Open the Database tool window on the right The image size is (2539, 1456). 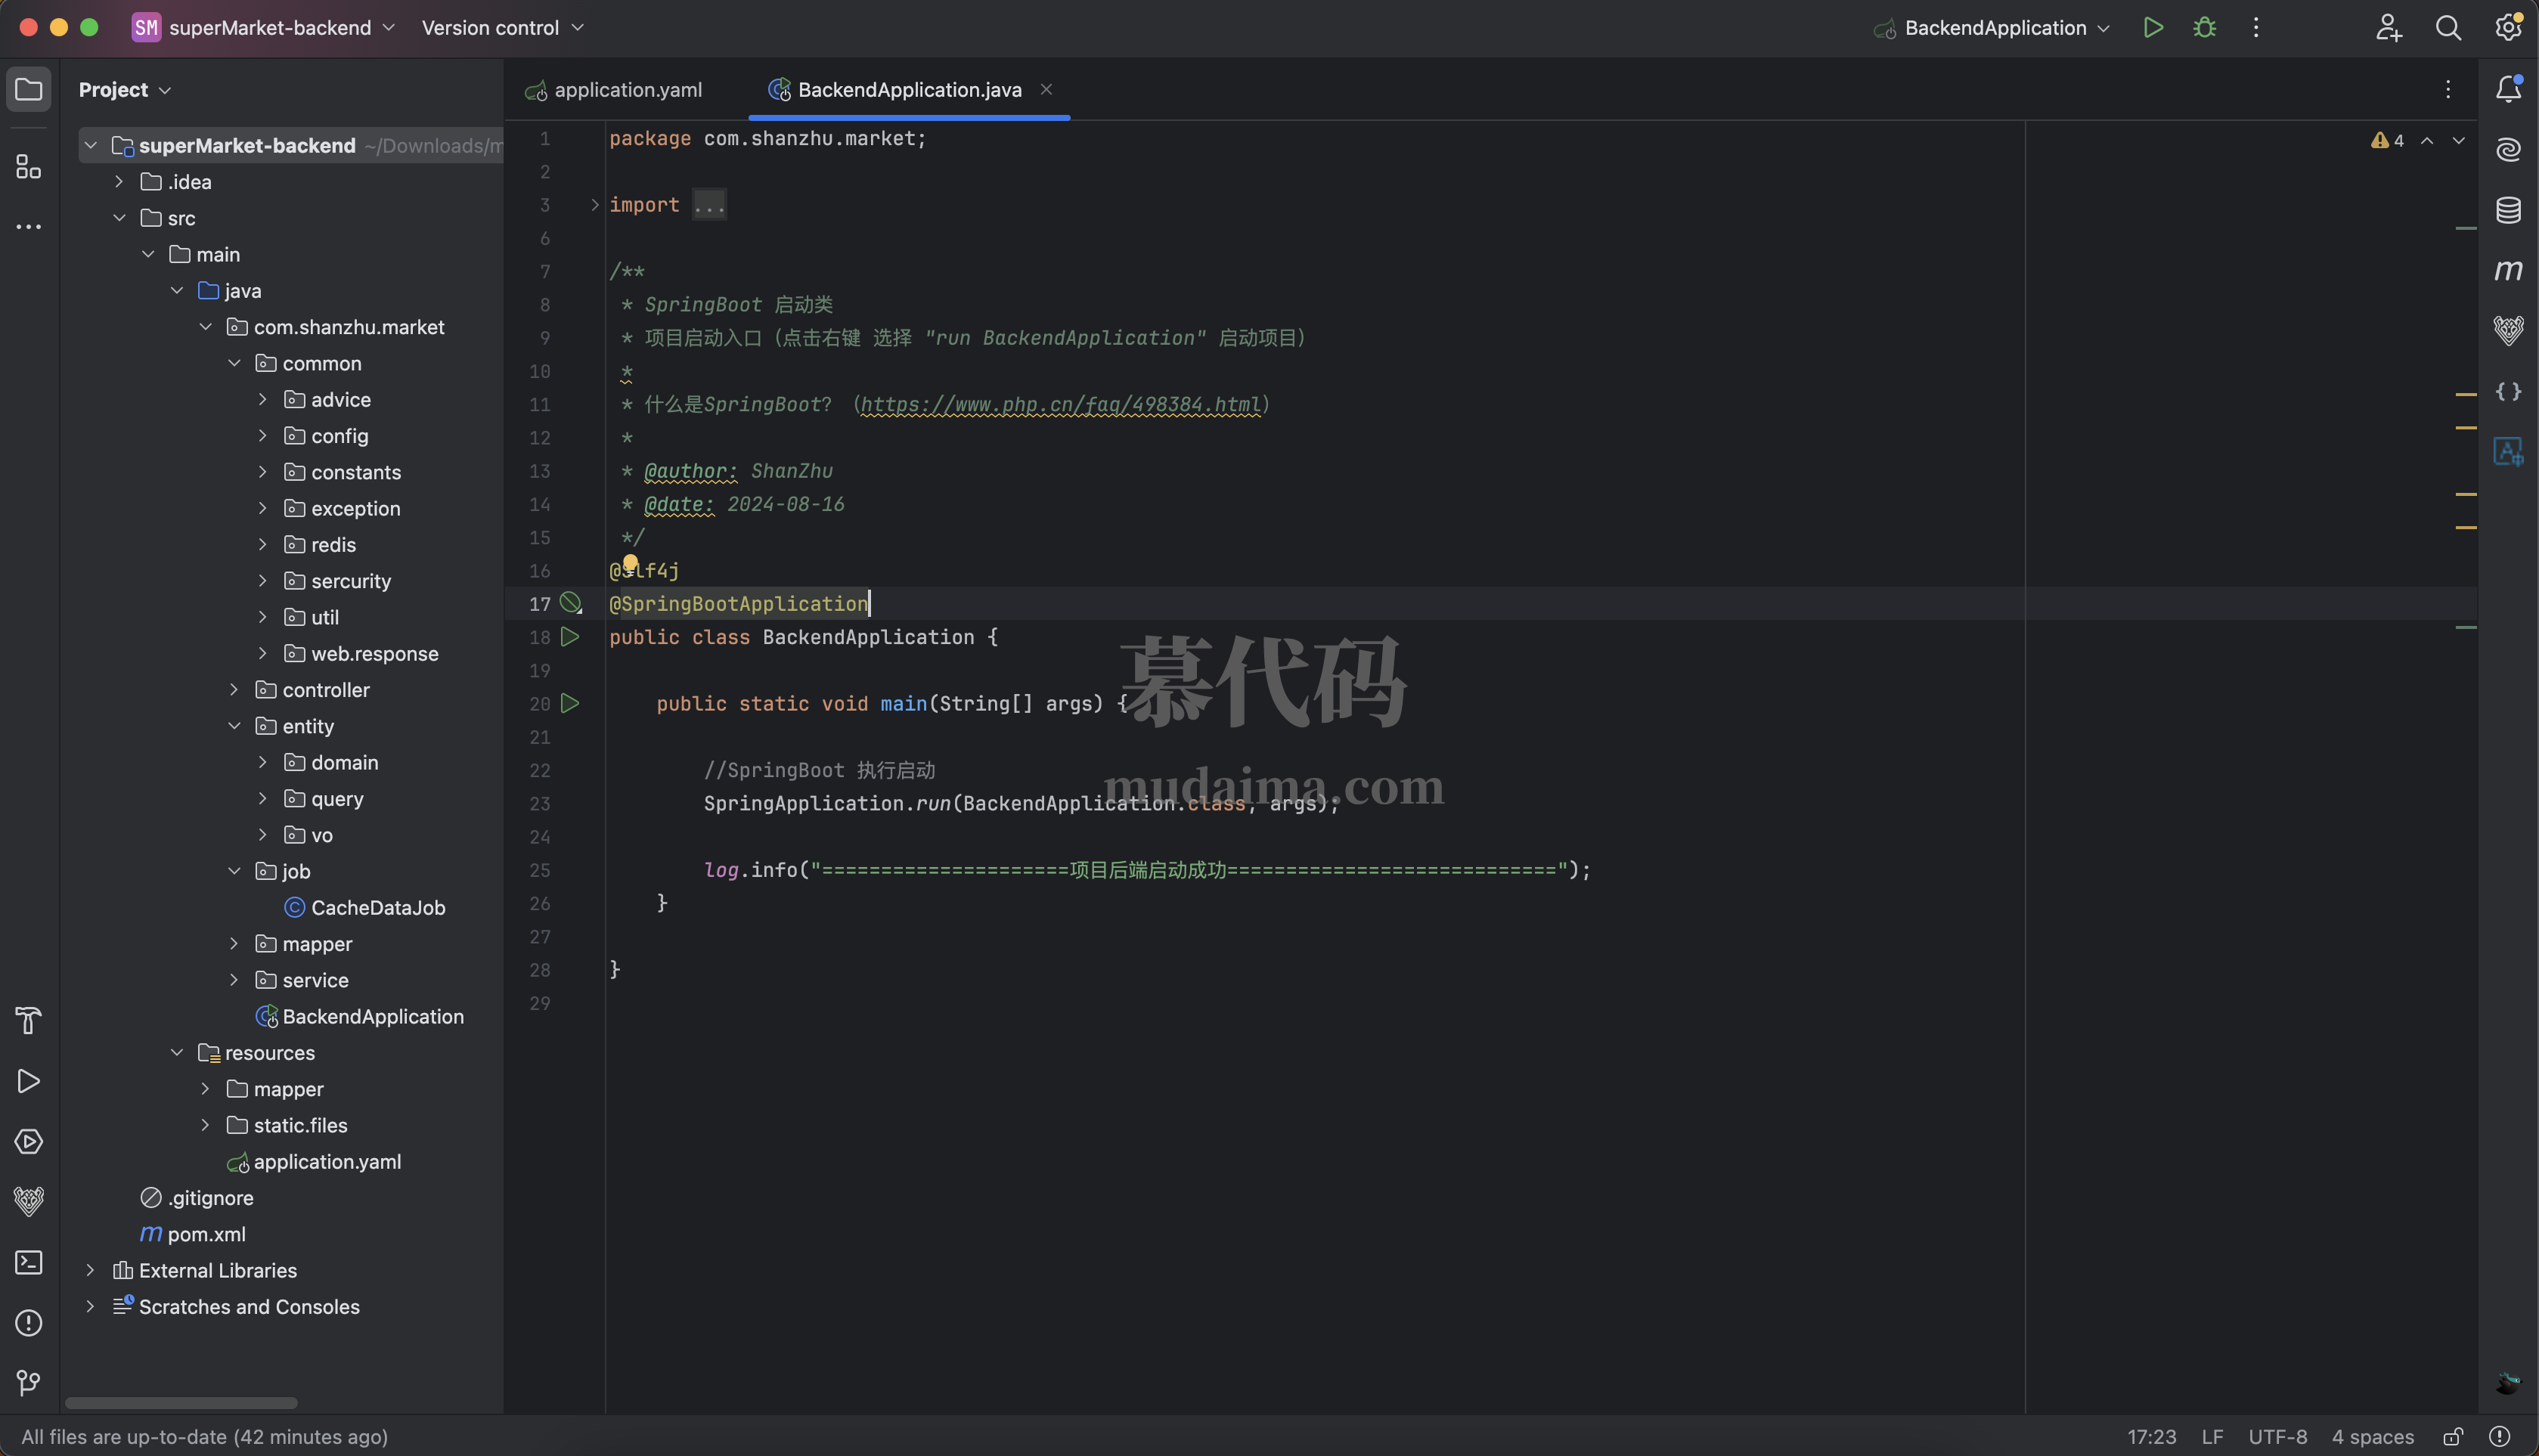tap(2508, 210)
